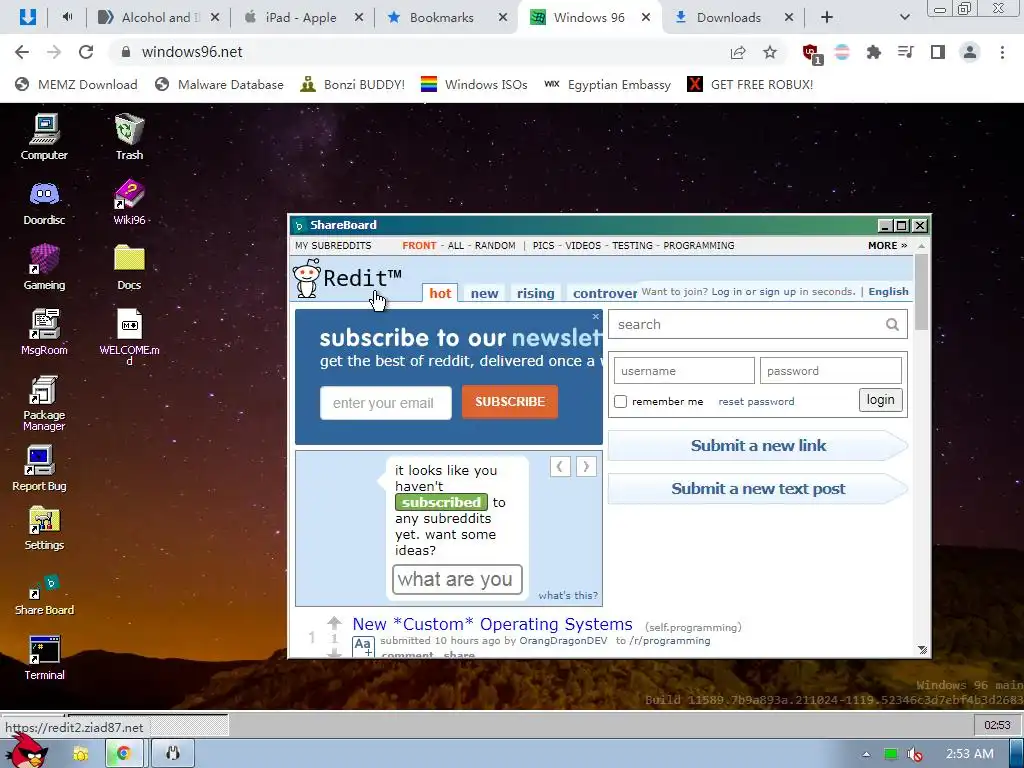Launch the MsgRoom desktop icon
Viewport: 1024px width, 768px height.
[44, 332]
